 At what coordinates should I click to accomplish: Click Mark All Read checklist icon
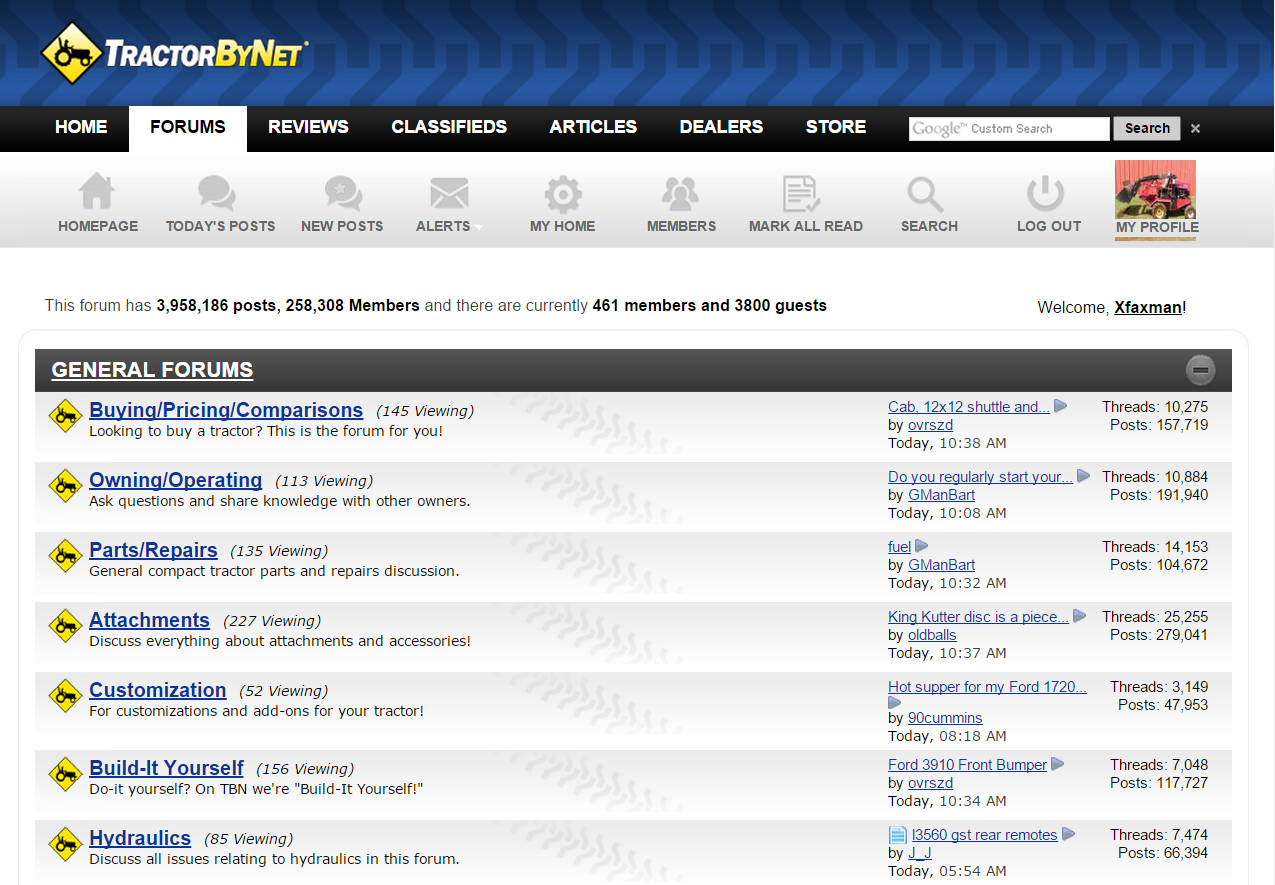[x=801, y=193]
